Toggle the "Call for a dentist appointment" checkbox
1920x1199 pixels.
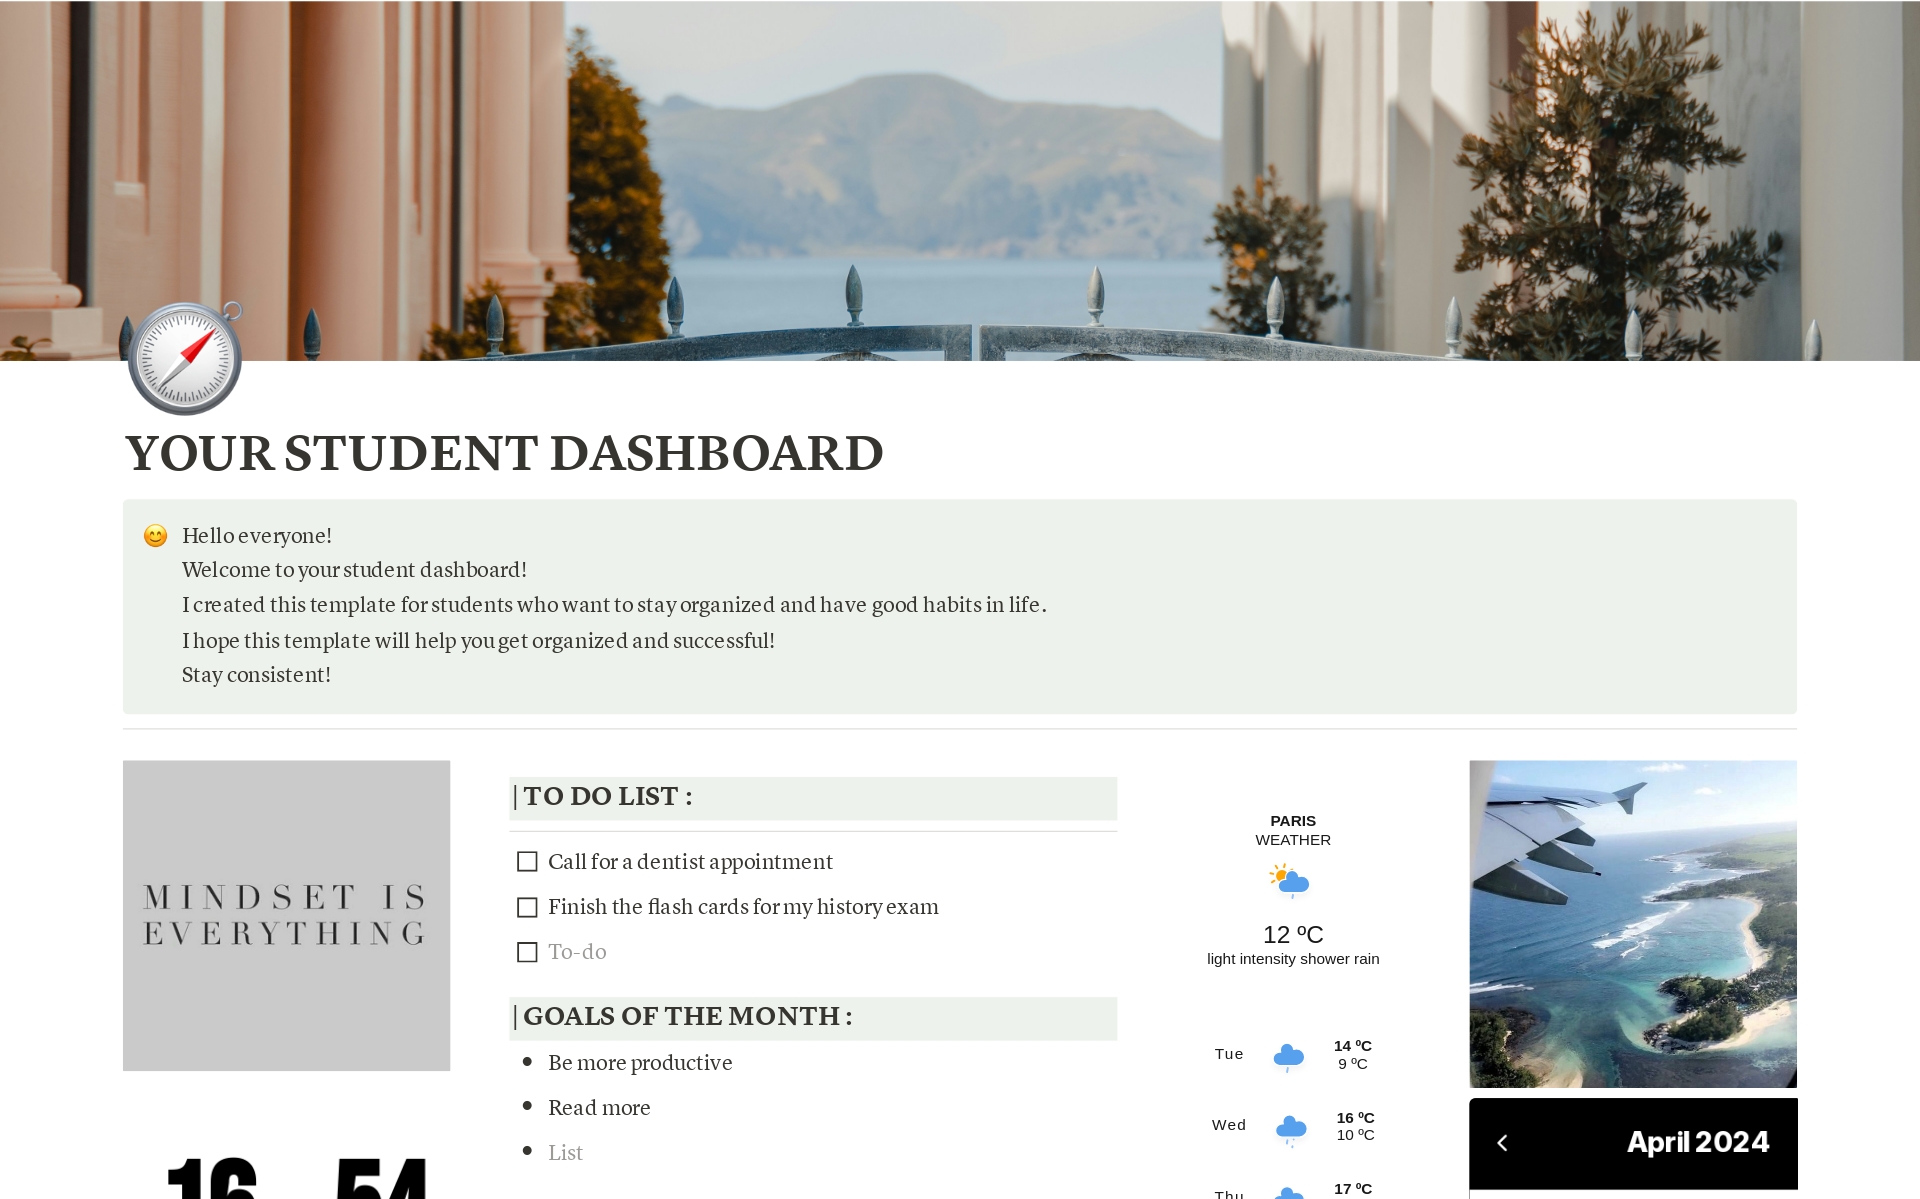(527, 861)
